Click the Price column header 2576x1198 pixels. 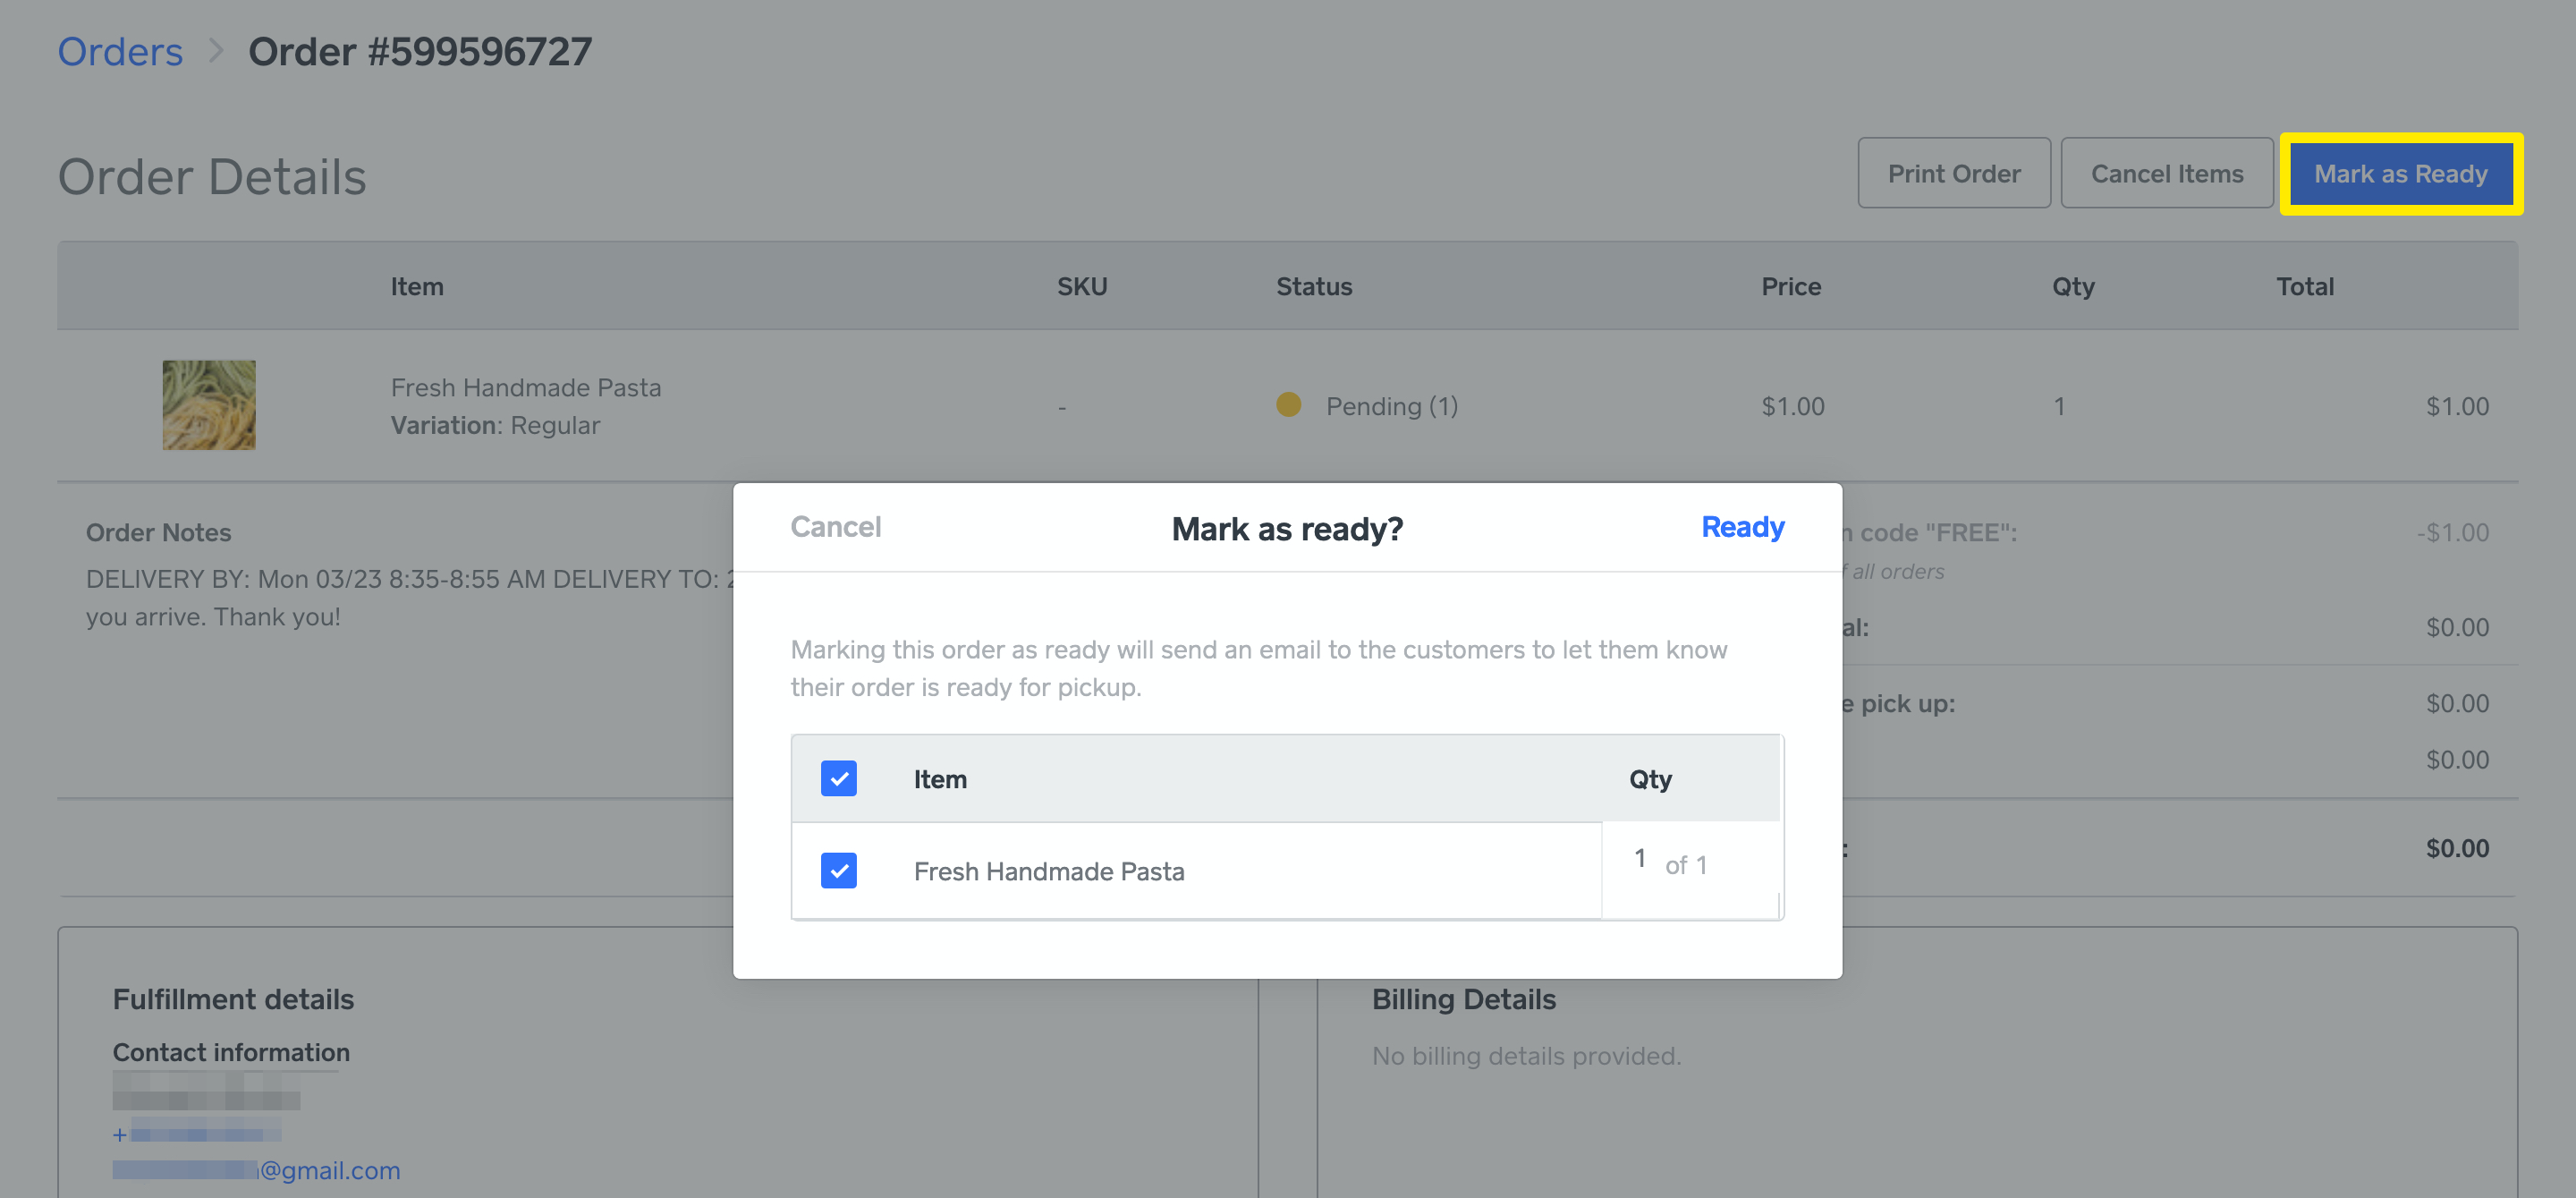tap(1790, 287)
